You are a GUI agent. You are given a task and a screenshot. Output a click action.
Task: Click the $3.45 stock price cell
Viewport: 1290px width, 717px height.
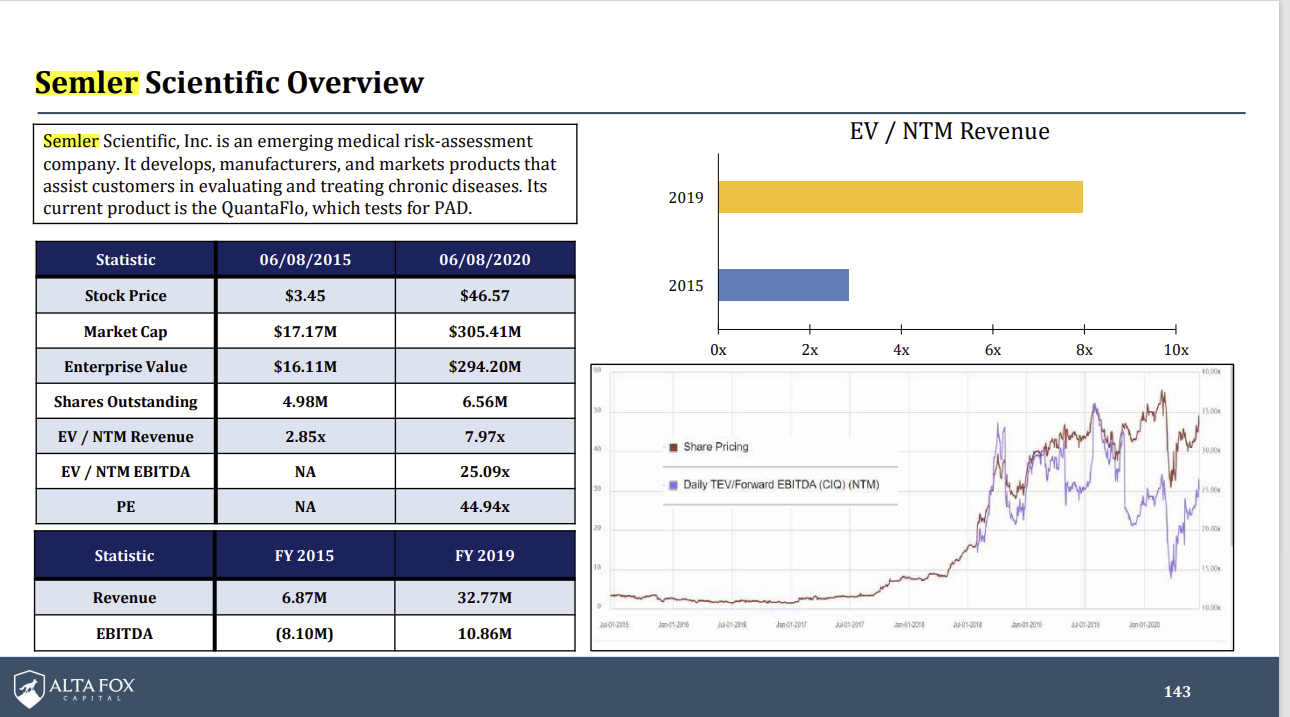tap(305, 296)
